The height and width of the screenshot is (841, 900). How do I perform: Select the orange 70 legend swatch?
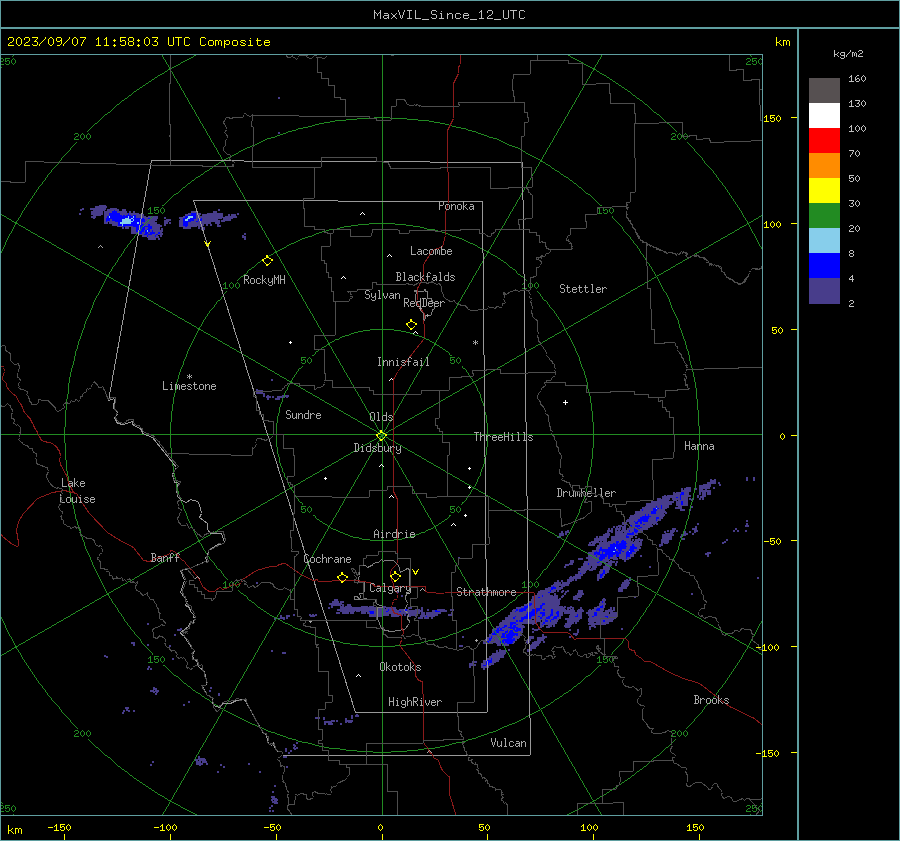tap(824, 165)
